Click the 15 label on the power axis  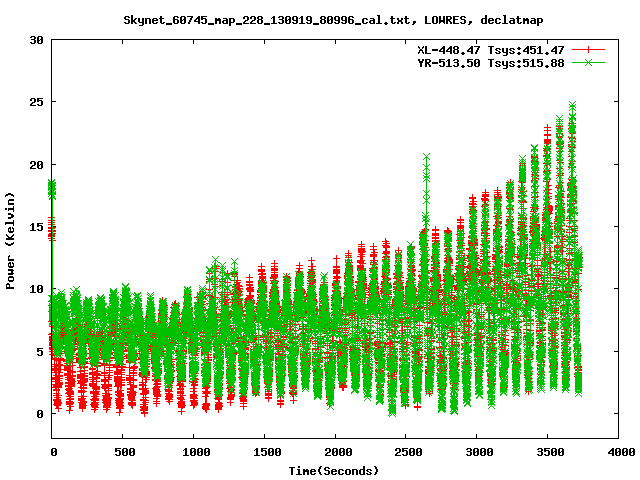tap(37, 227)
